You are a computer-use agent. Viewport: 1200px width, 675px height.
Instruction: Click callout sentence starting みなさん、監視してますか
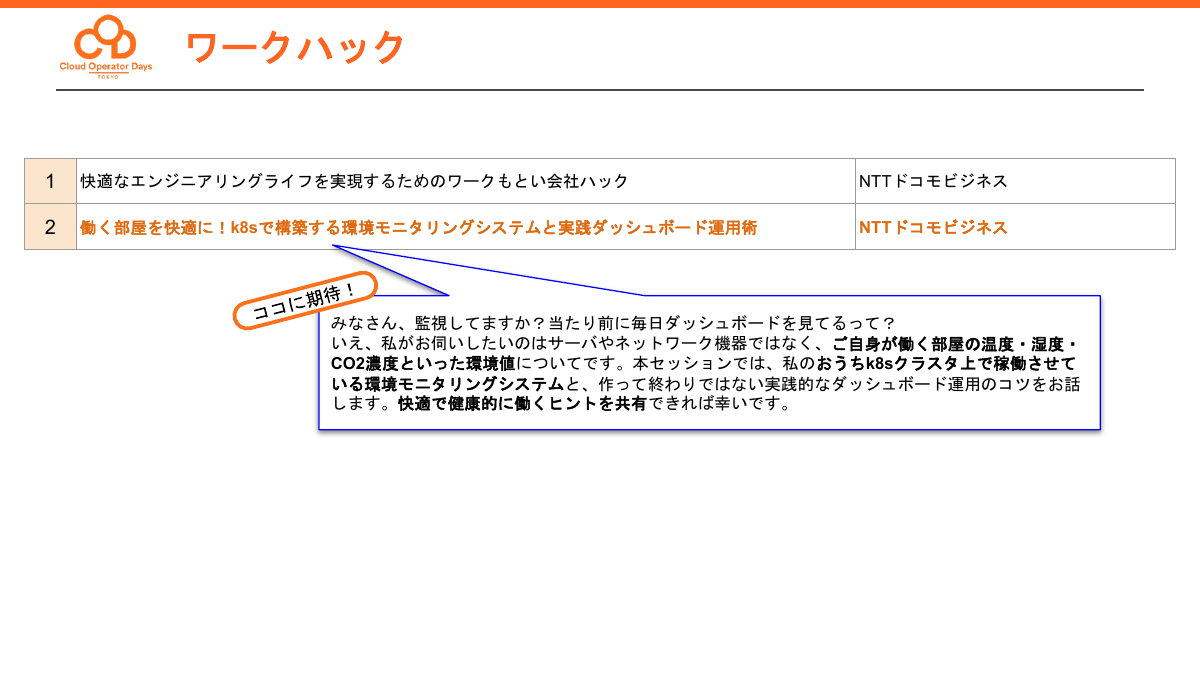[613, 323]
